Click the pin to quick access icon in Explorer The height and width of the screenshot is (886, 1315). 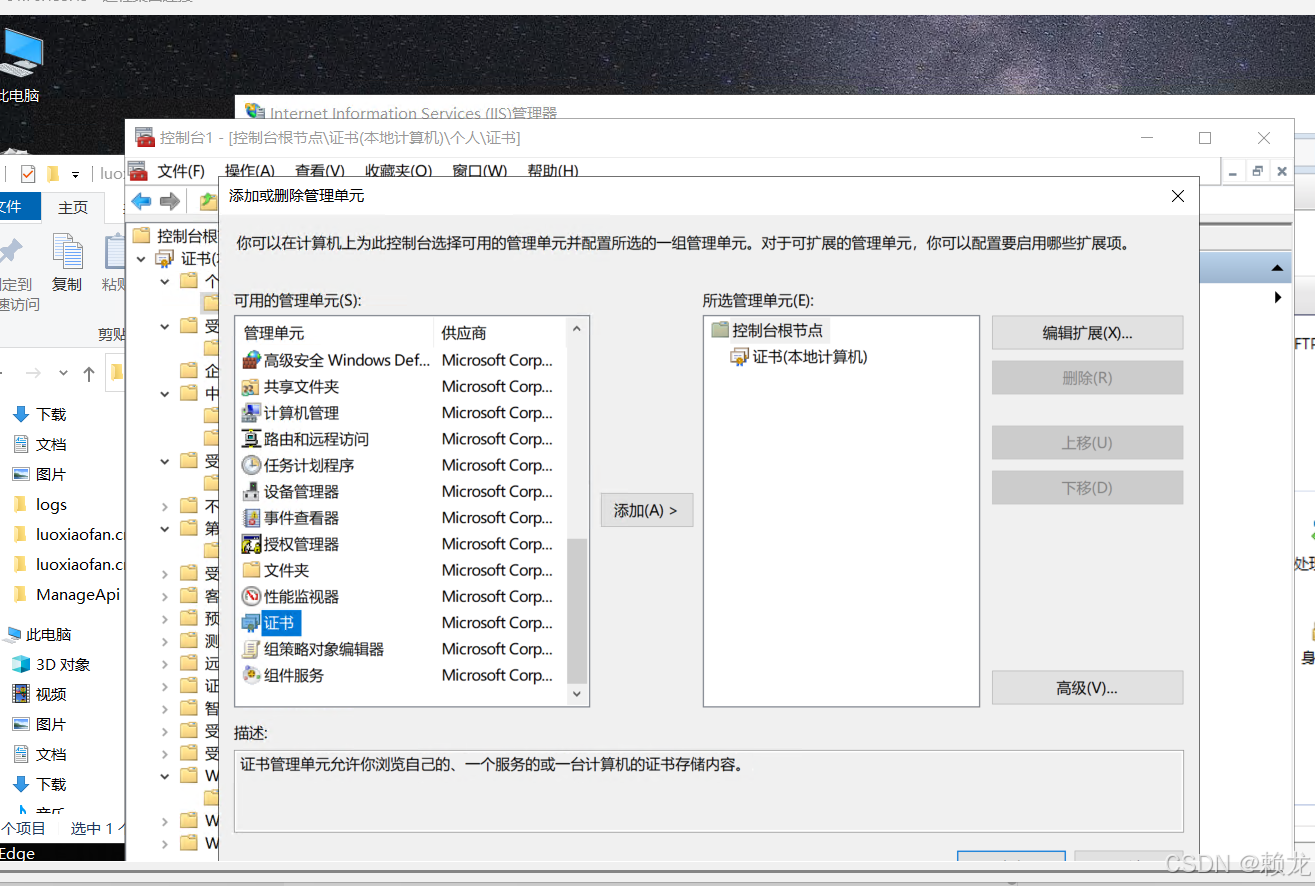click(10, 250)
